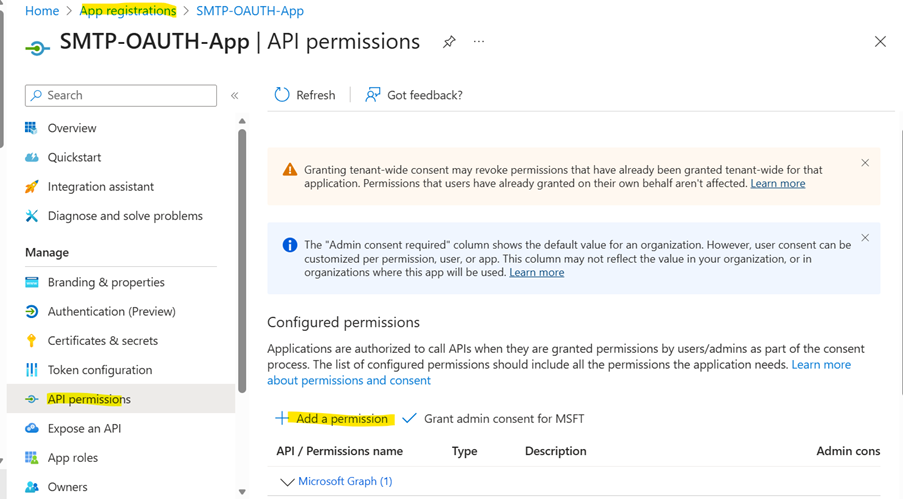Collapse the Microsoft Graph (1) permissions group
The height and width of the screenshot is (499, 903).
click(x=287, y=482)
